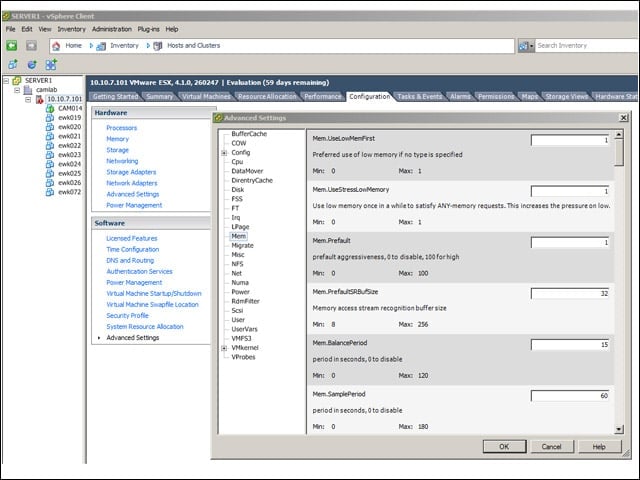This screenshot has height=480, width=640.
Task: Switch to the Resource Allocation tab
Action: [x=267, y=97]
